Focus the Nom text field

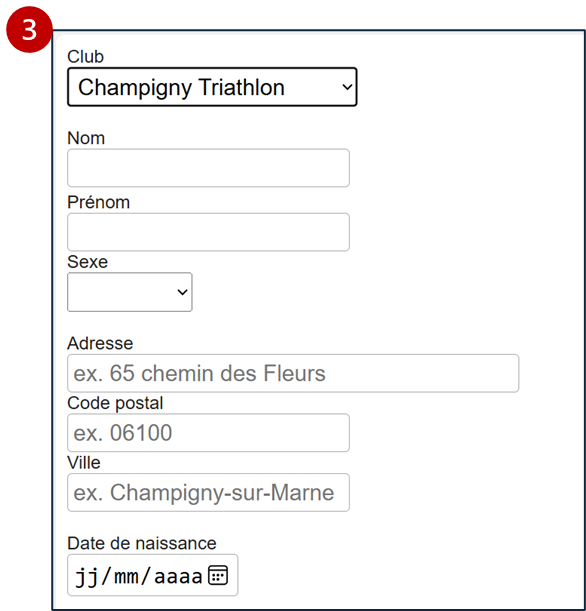[208, 168]
